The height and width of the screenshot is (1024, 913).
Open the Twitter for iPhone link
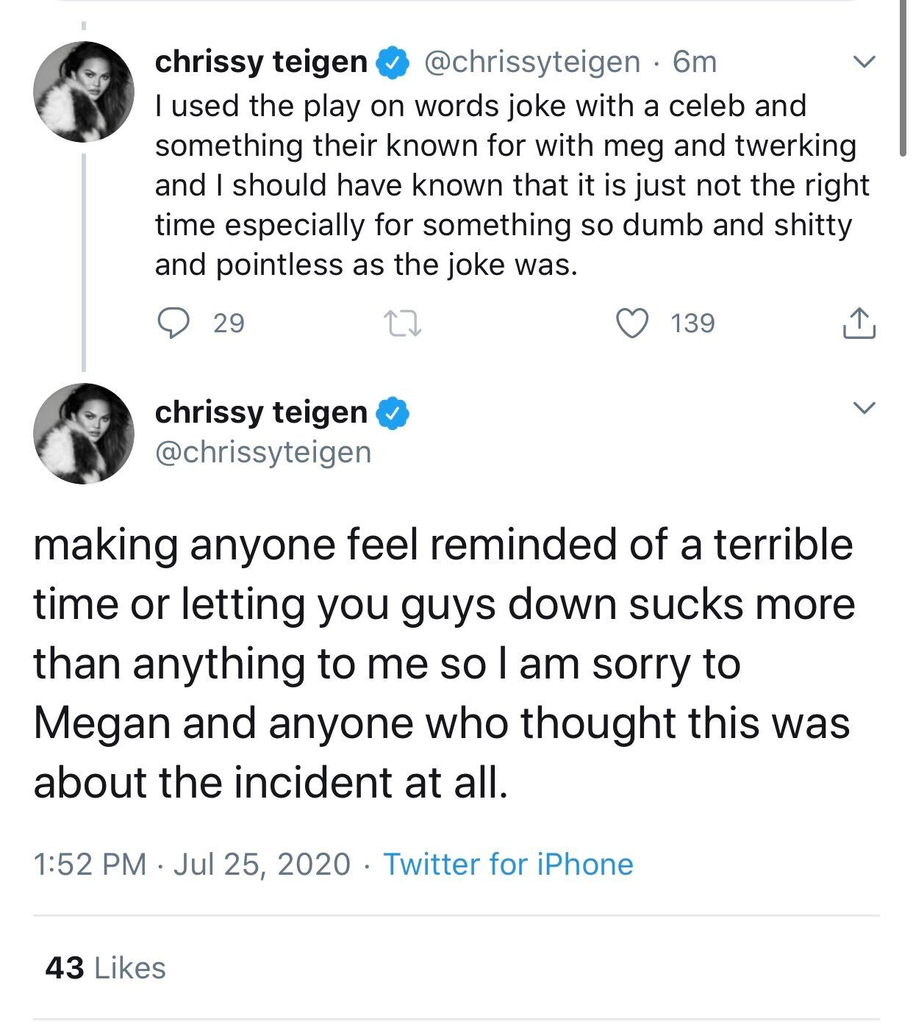coord(508,864)
